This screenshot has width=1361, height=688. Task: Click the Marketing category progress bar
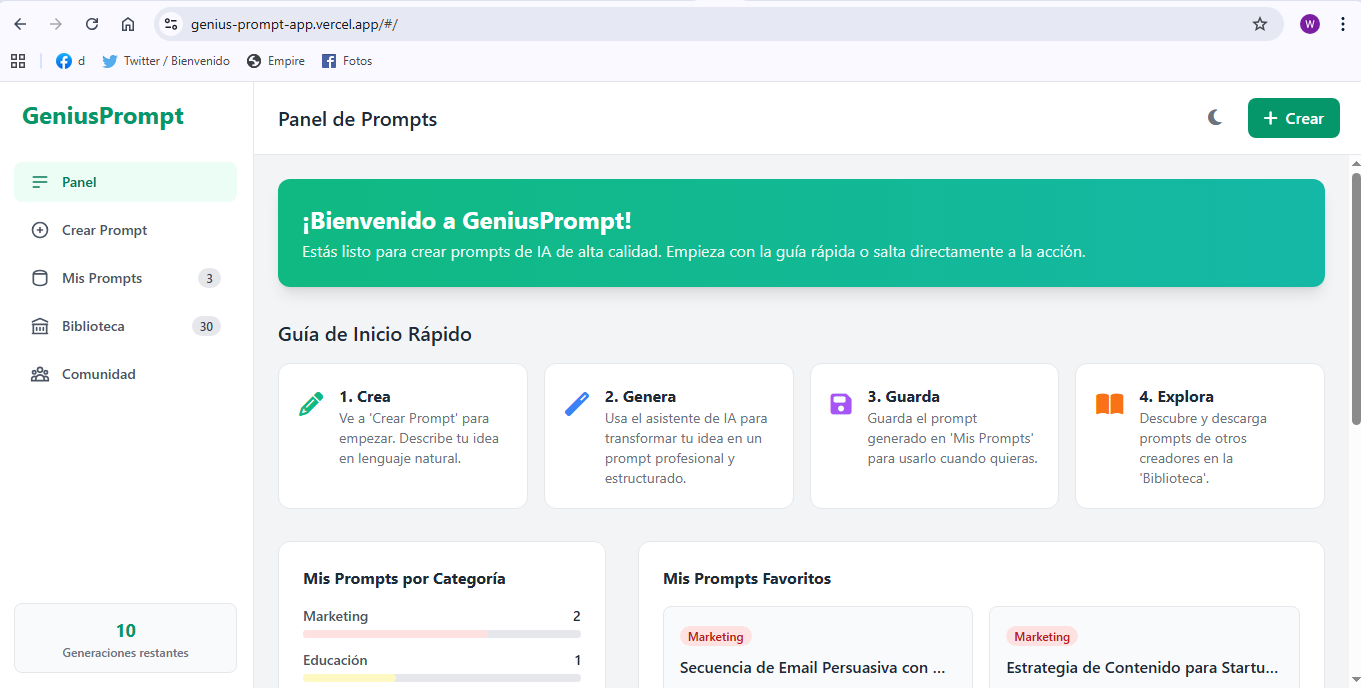(x=441, y=634)
